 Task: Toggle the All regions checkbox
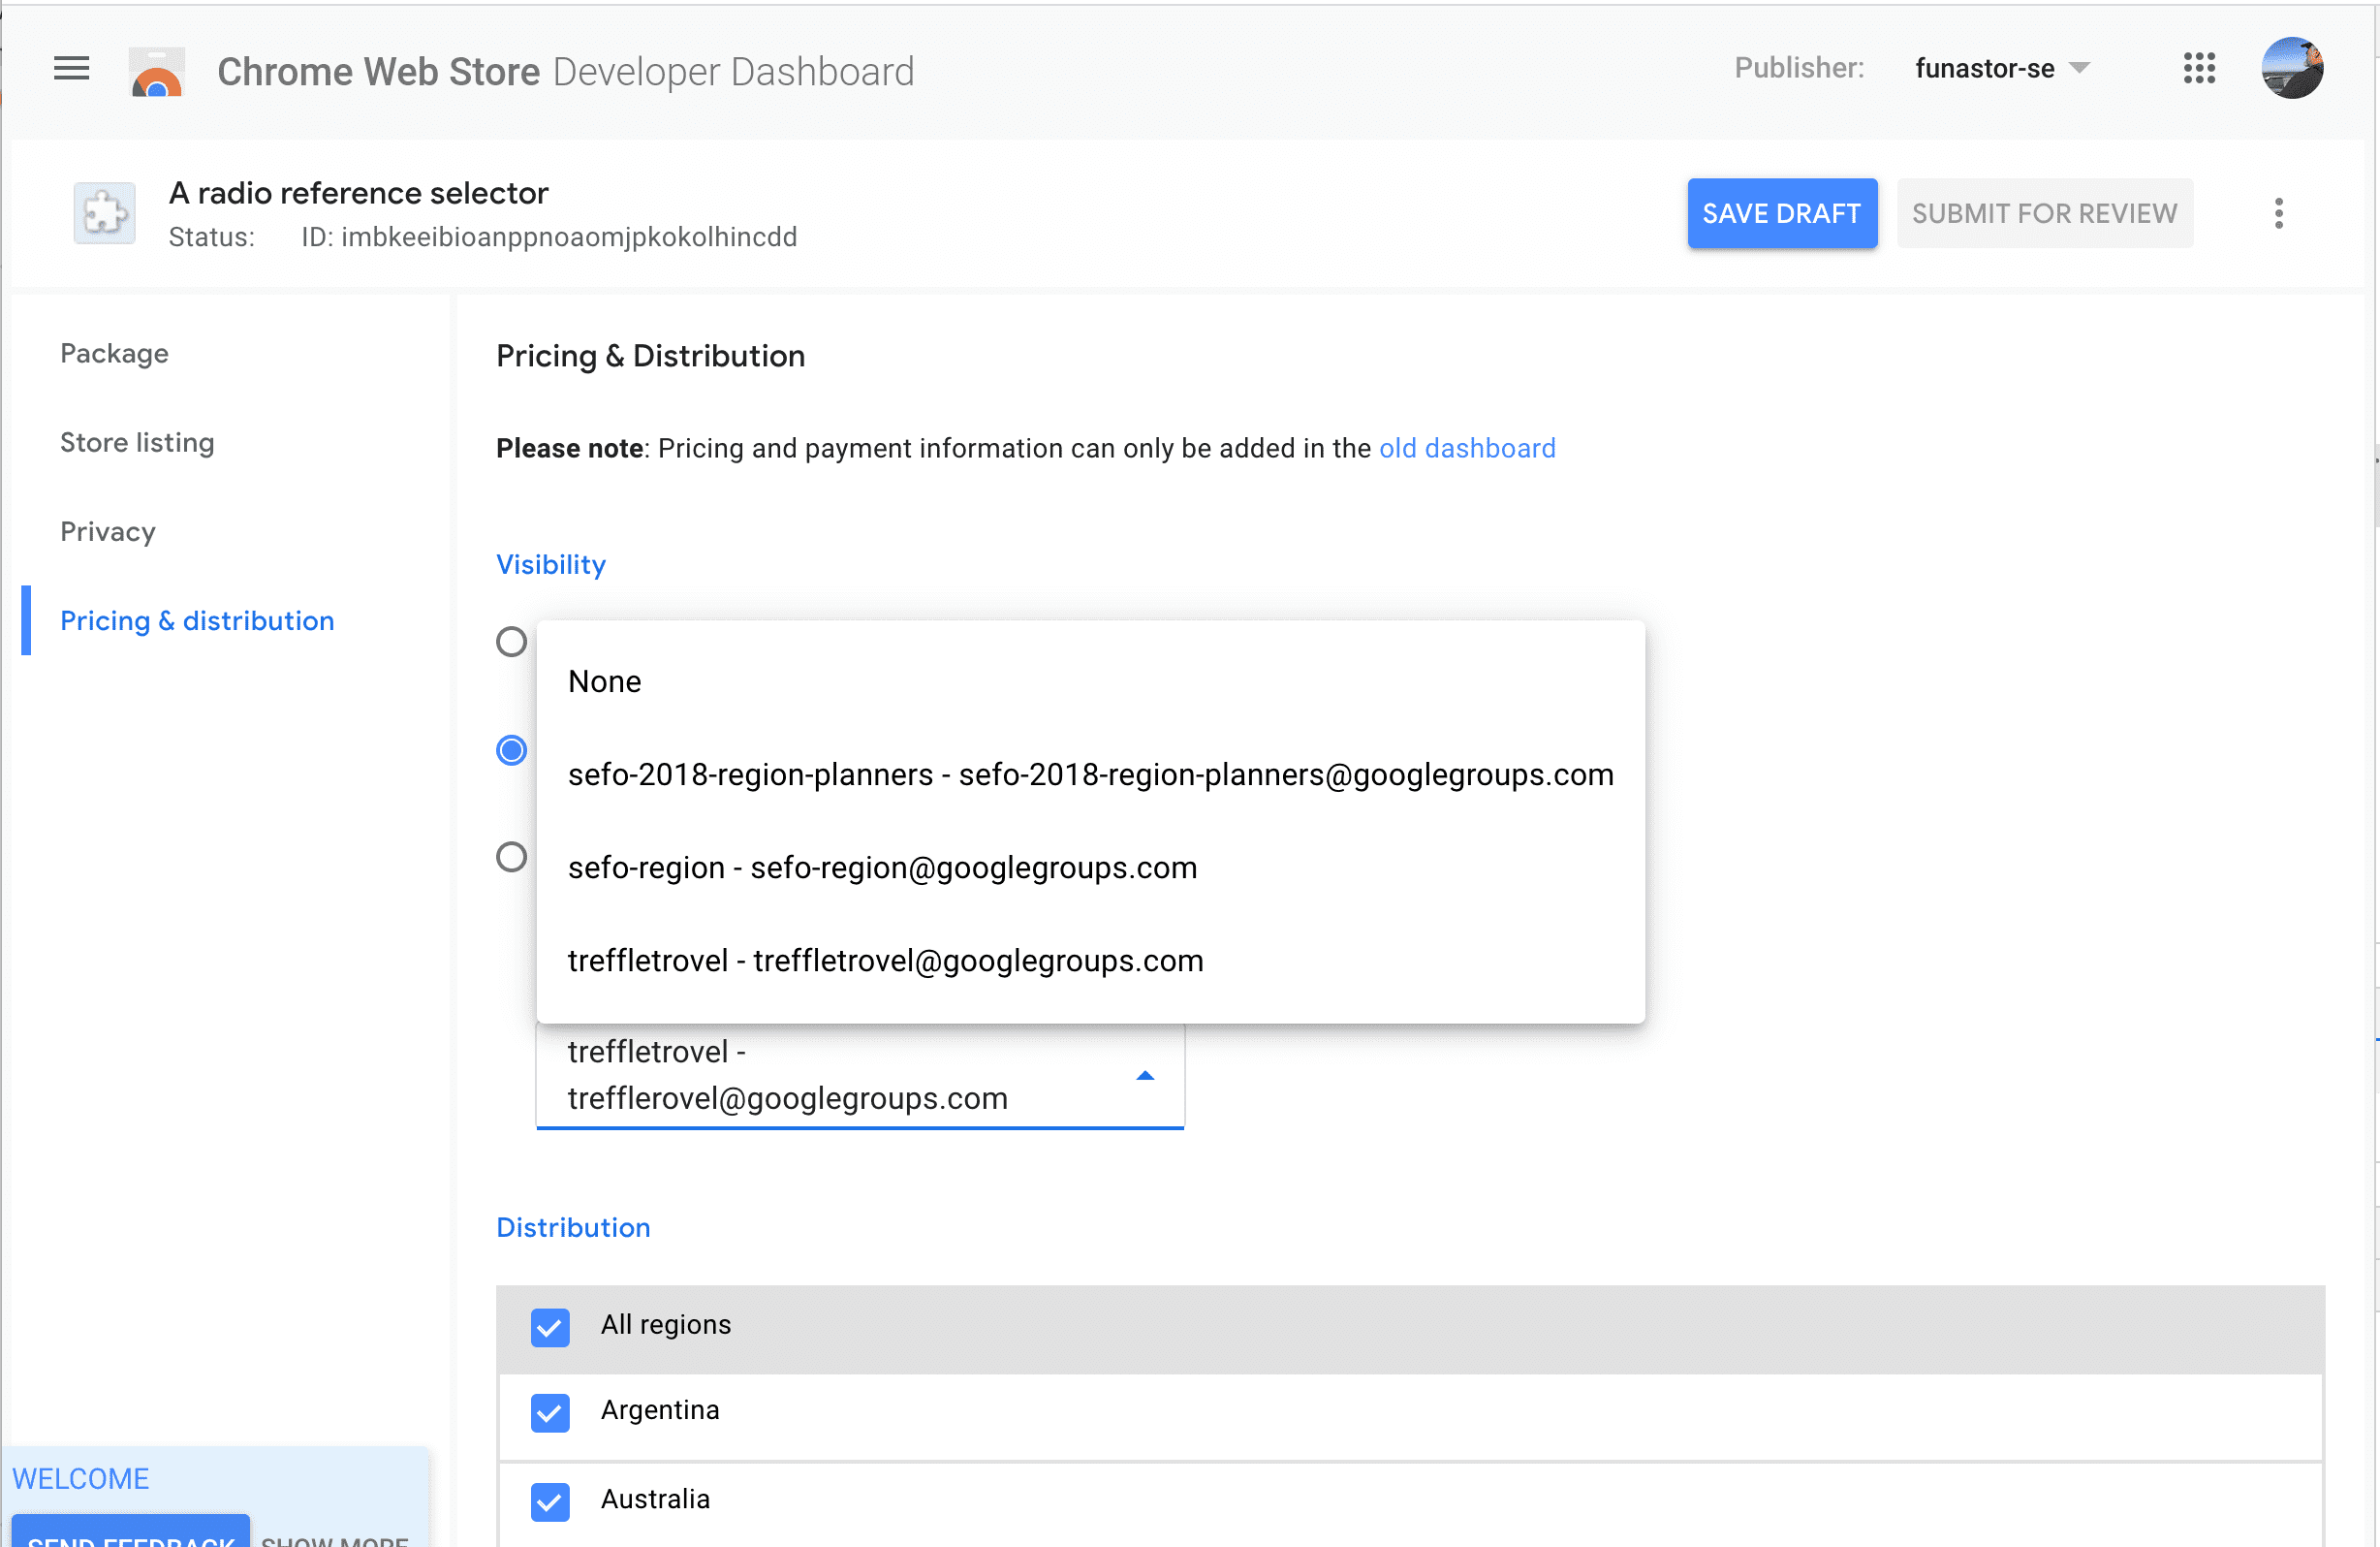pyautogui.click(x=549, y=1325)
